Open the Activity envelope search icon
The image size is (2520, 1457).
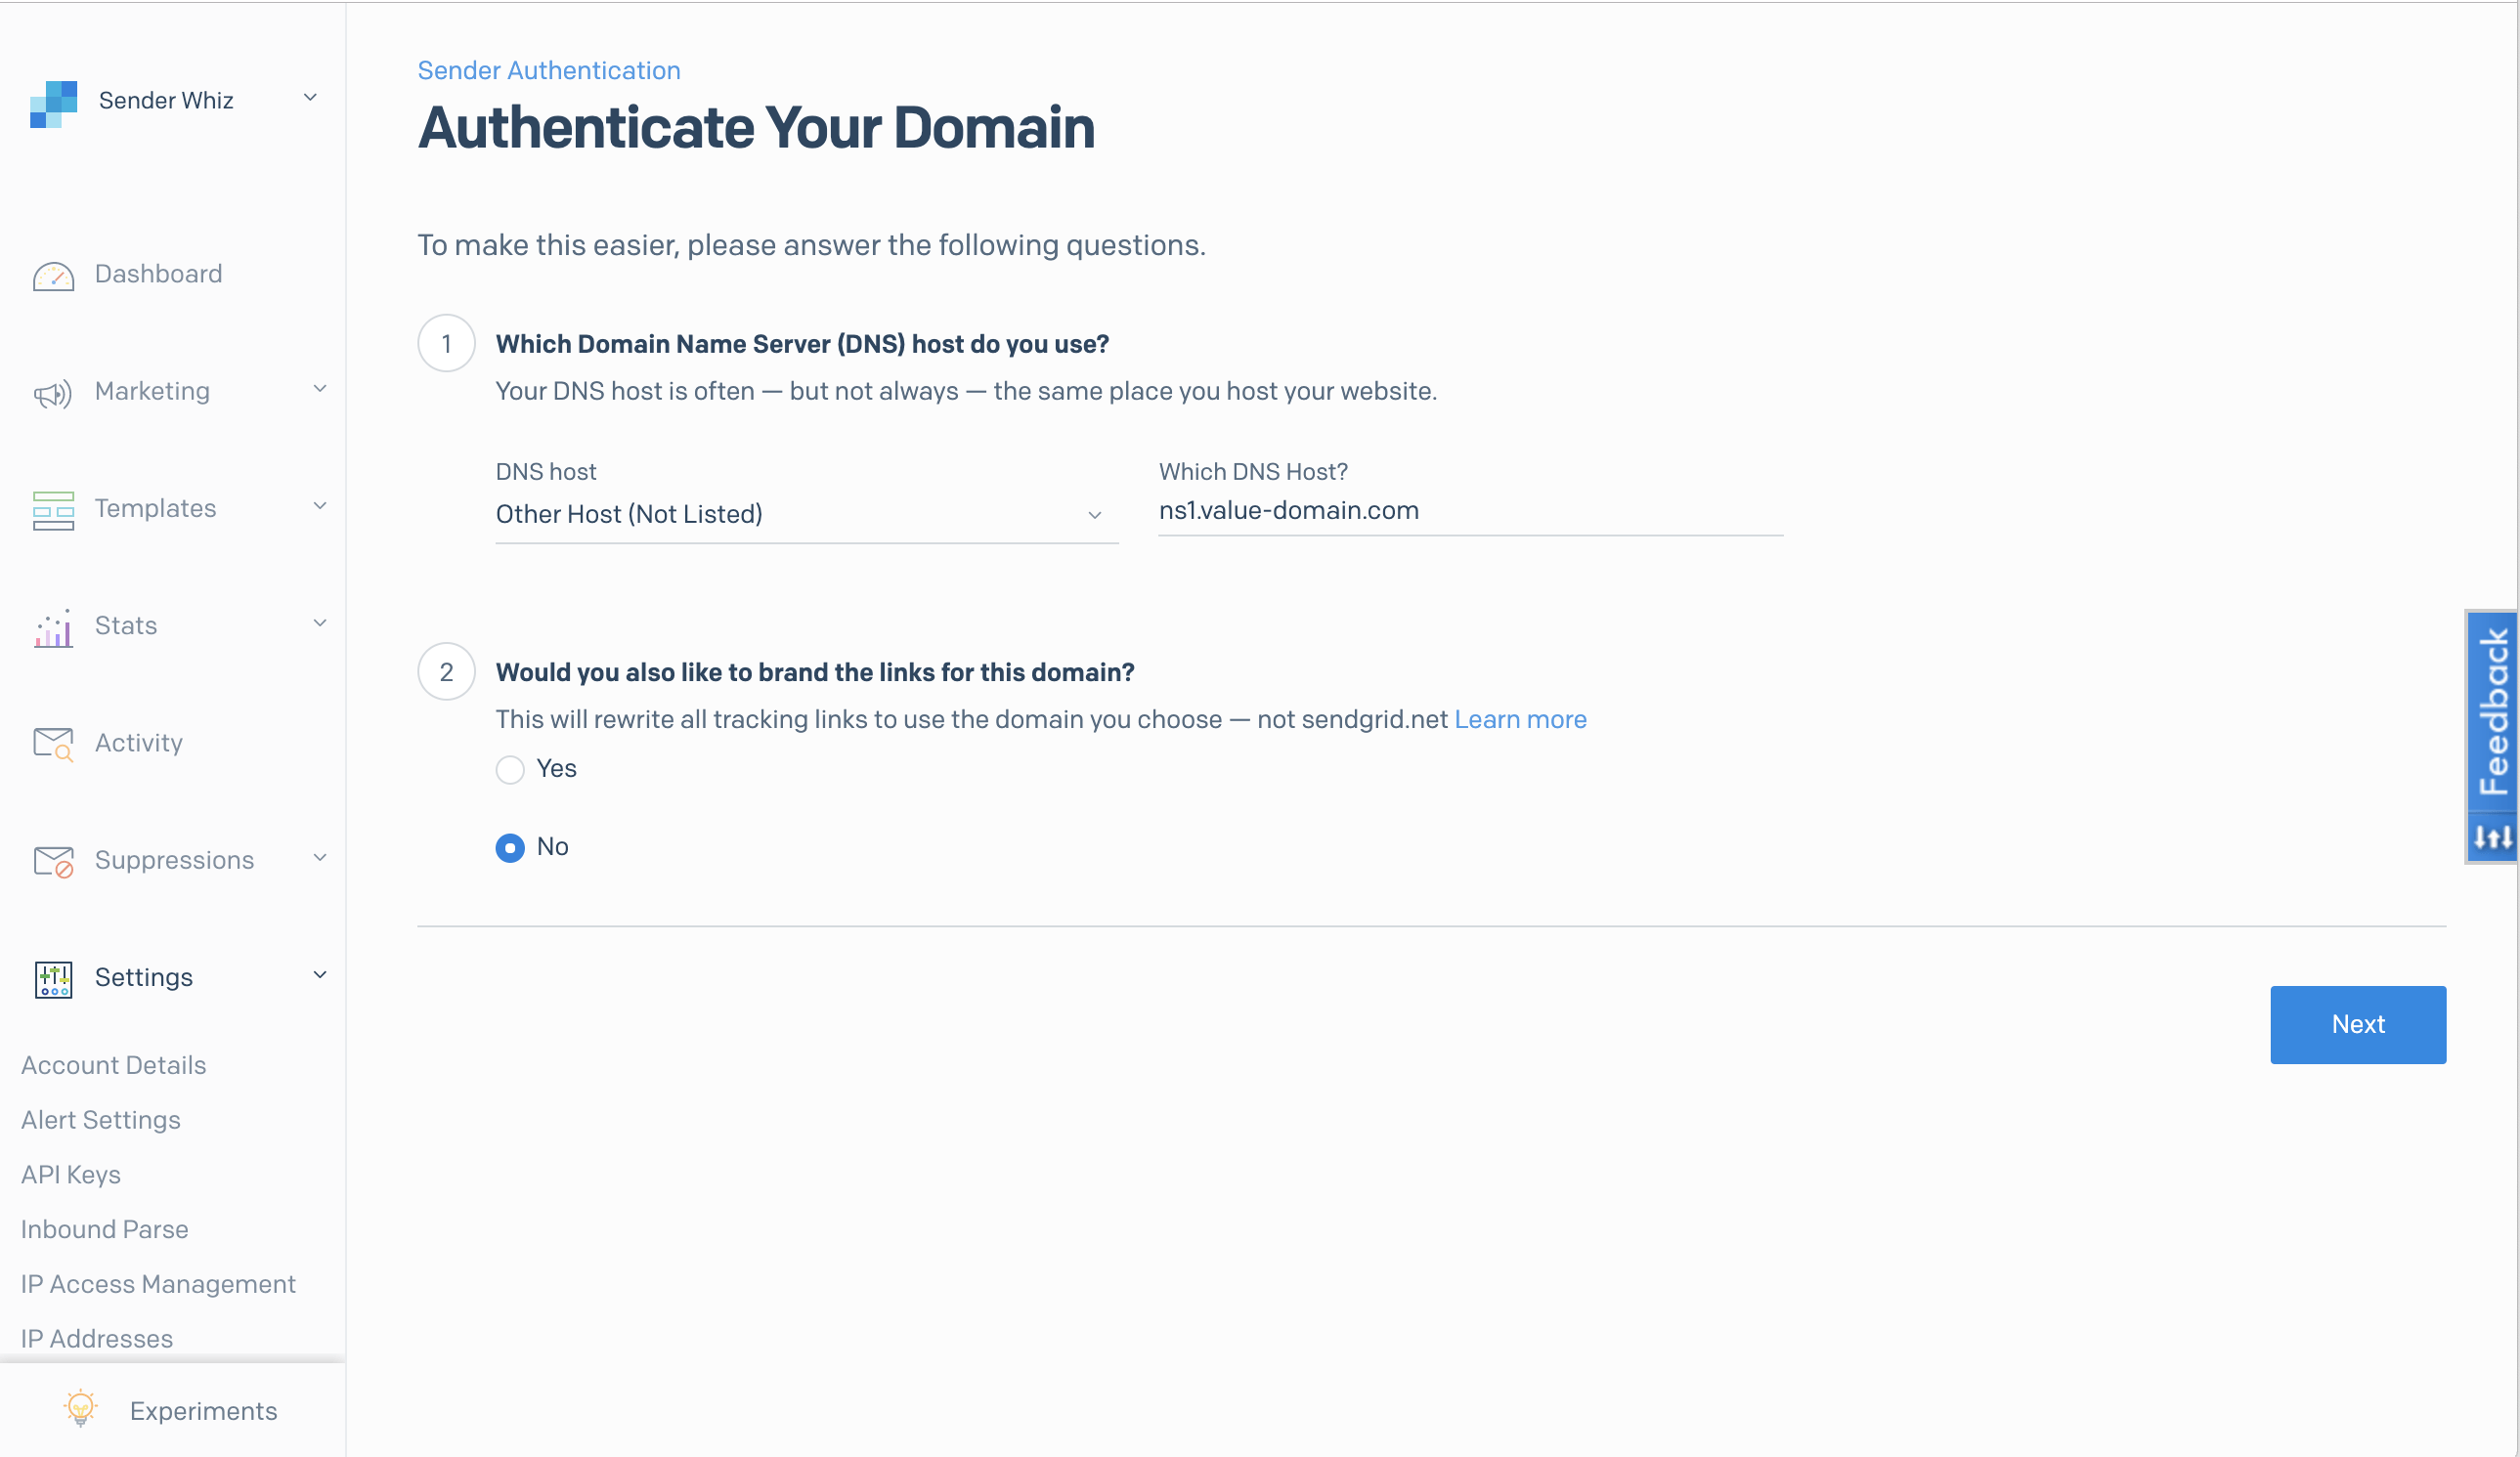coord(53,745)
